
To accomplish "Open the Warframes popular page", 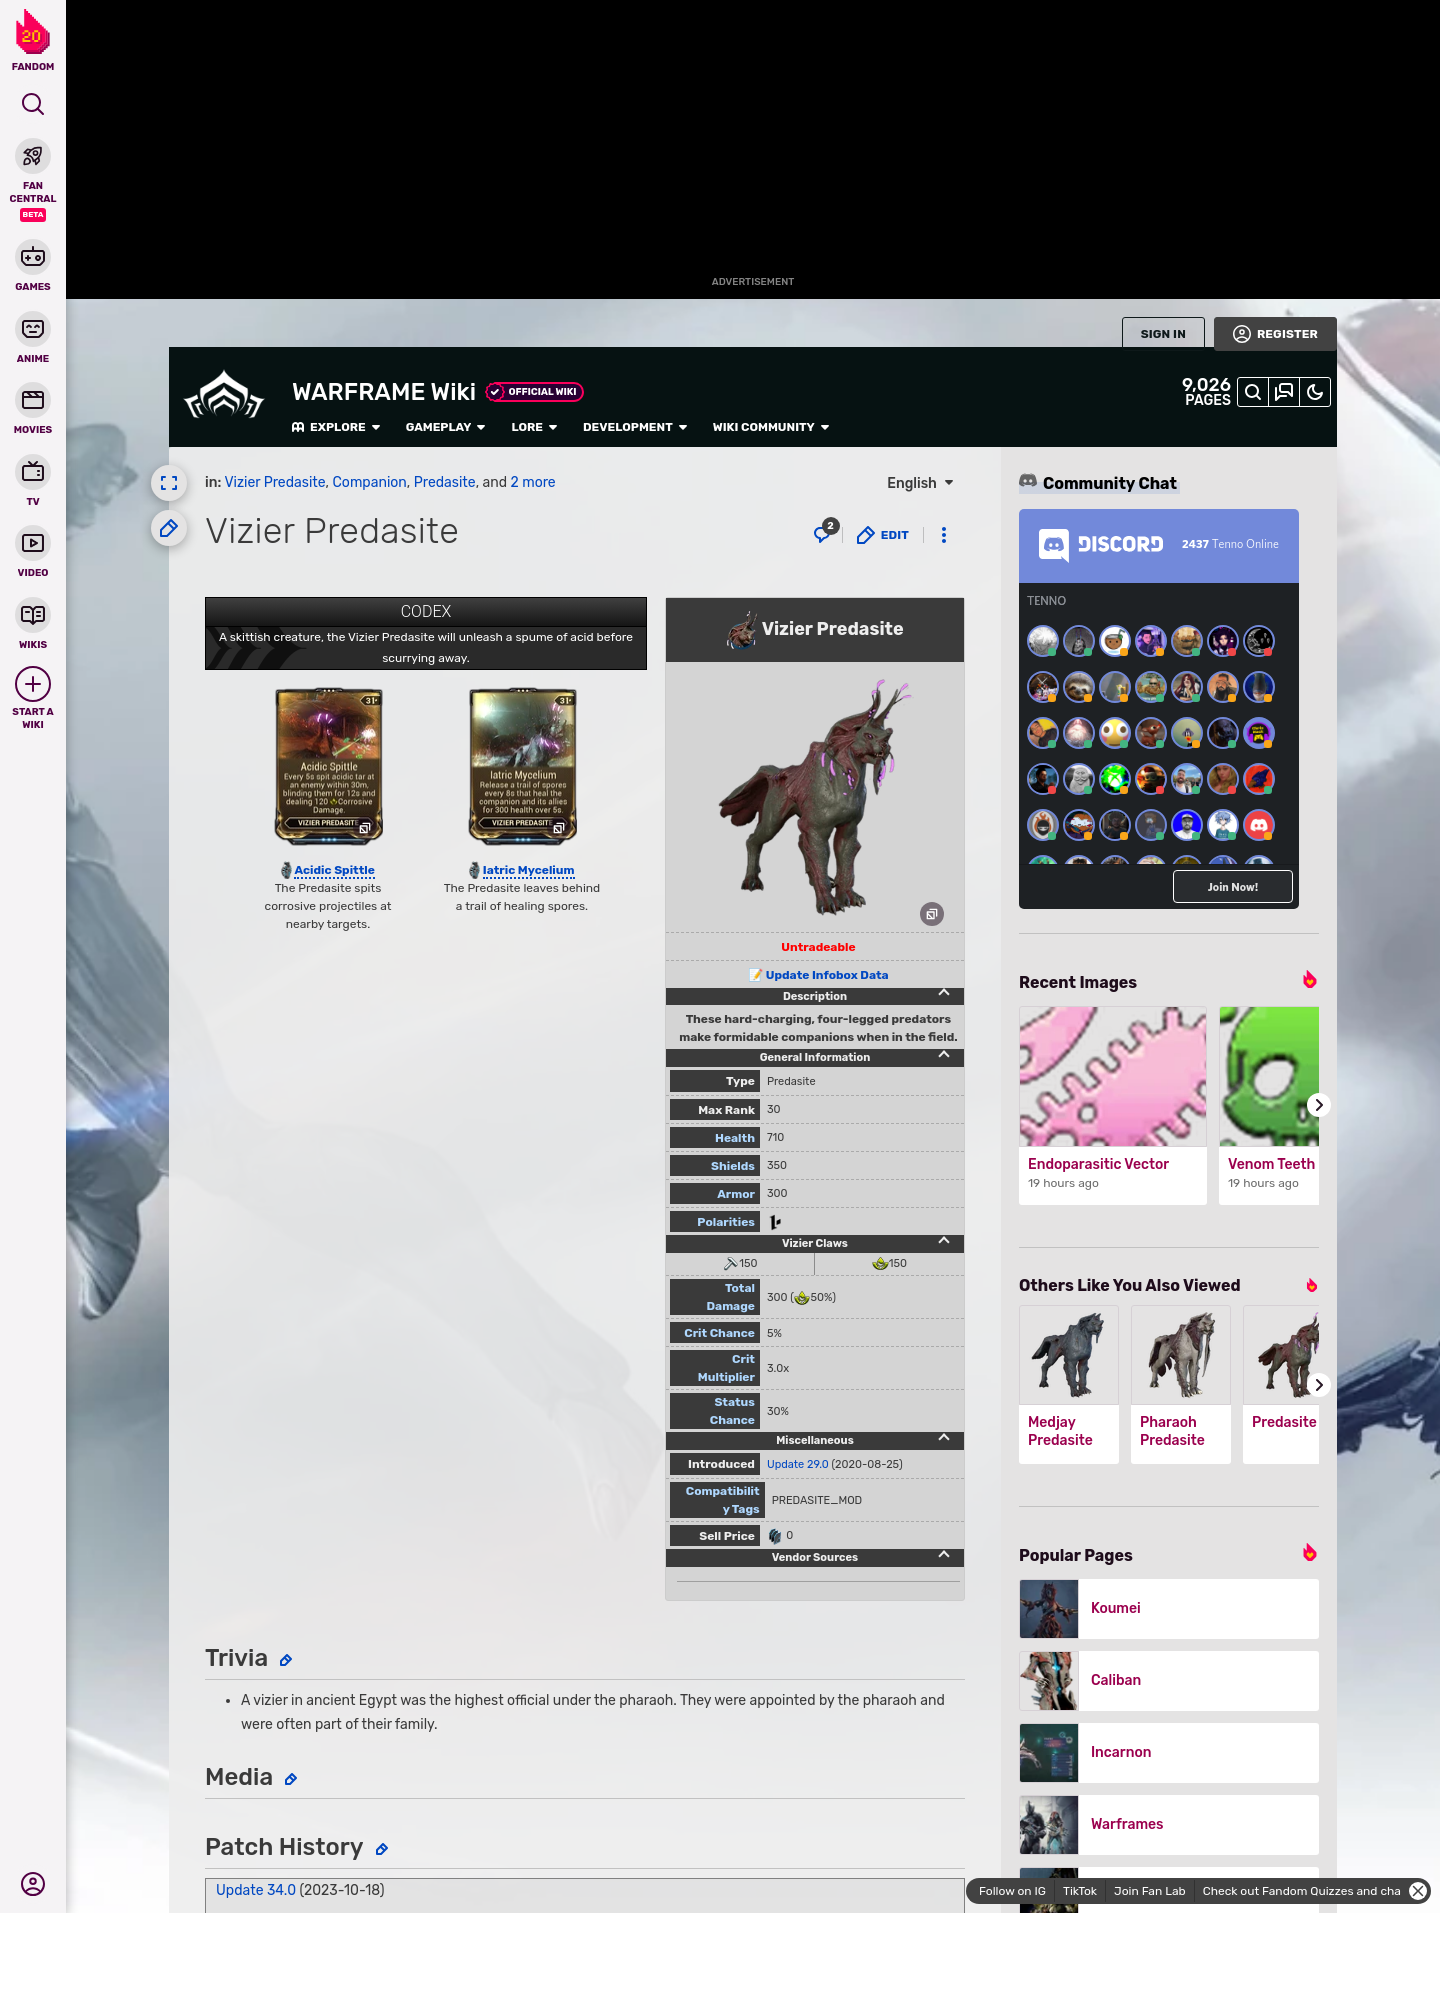I will coord(1169,1824).
